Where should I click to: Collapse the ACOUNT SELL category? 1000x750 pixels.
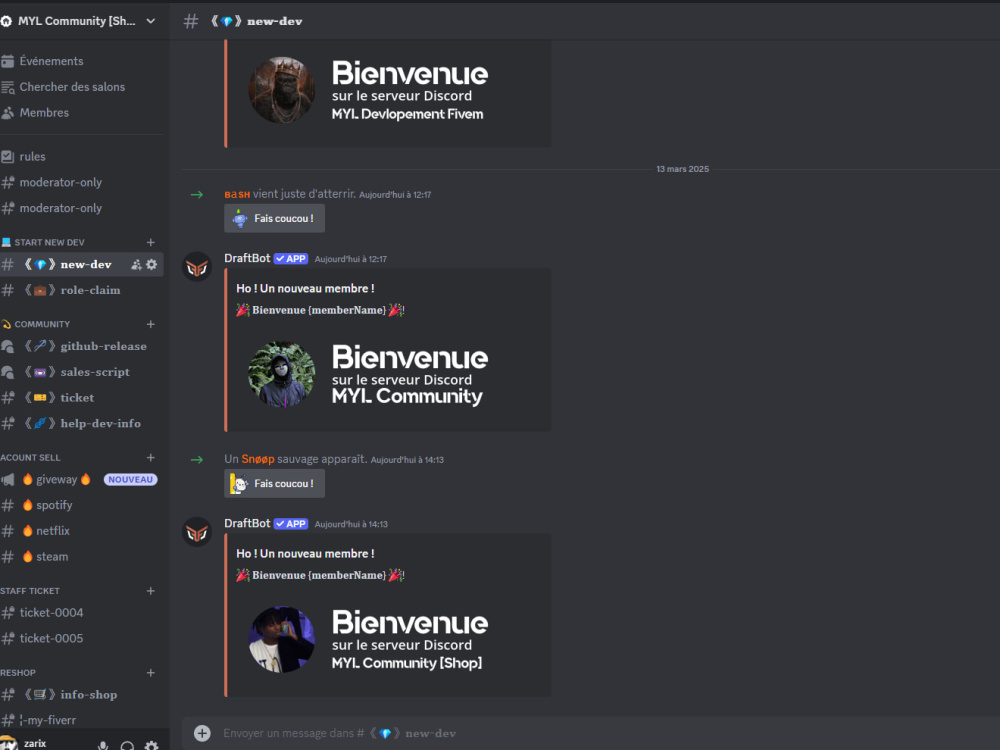tap(30, 457)
